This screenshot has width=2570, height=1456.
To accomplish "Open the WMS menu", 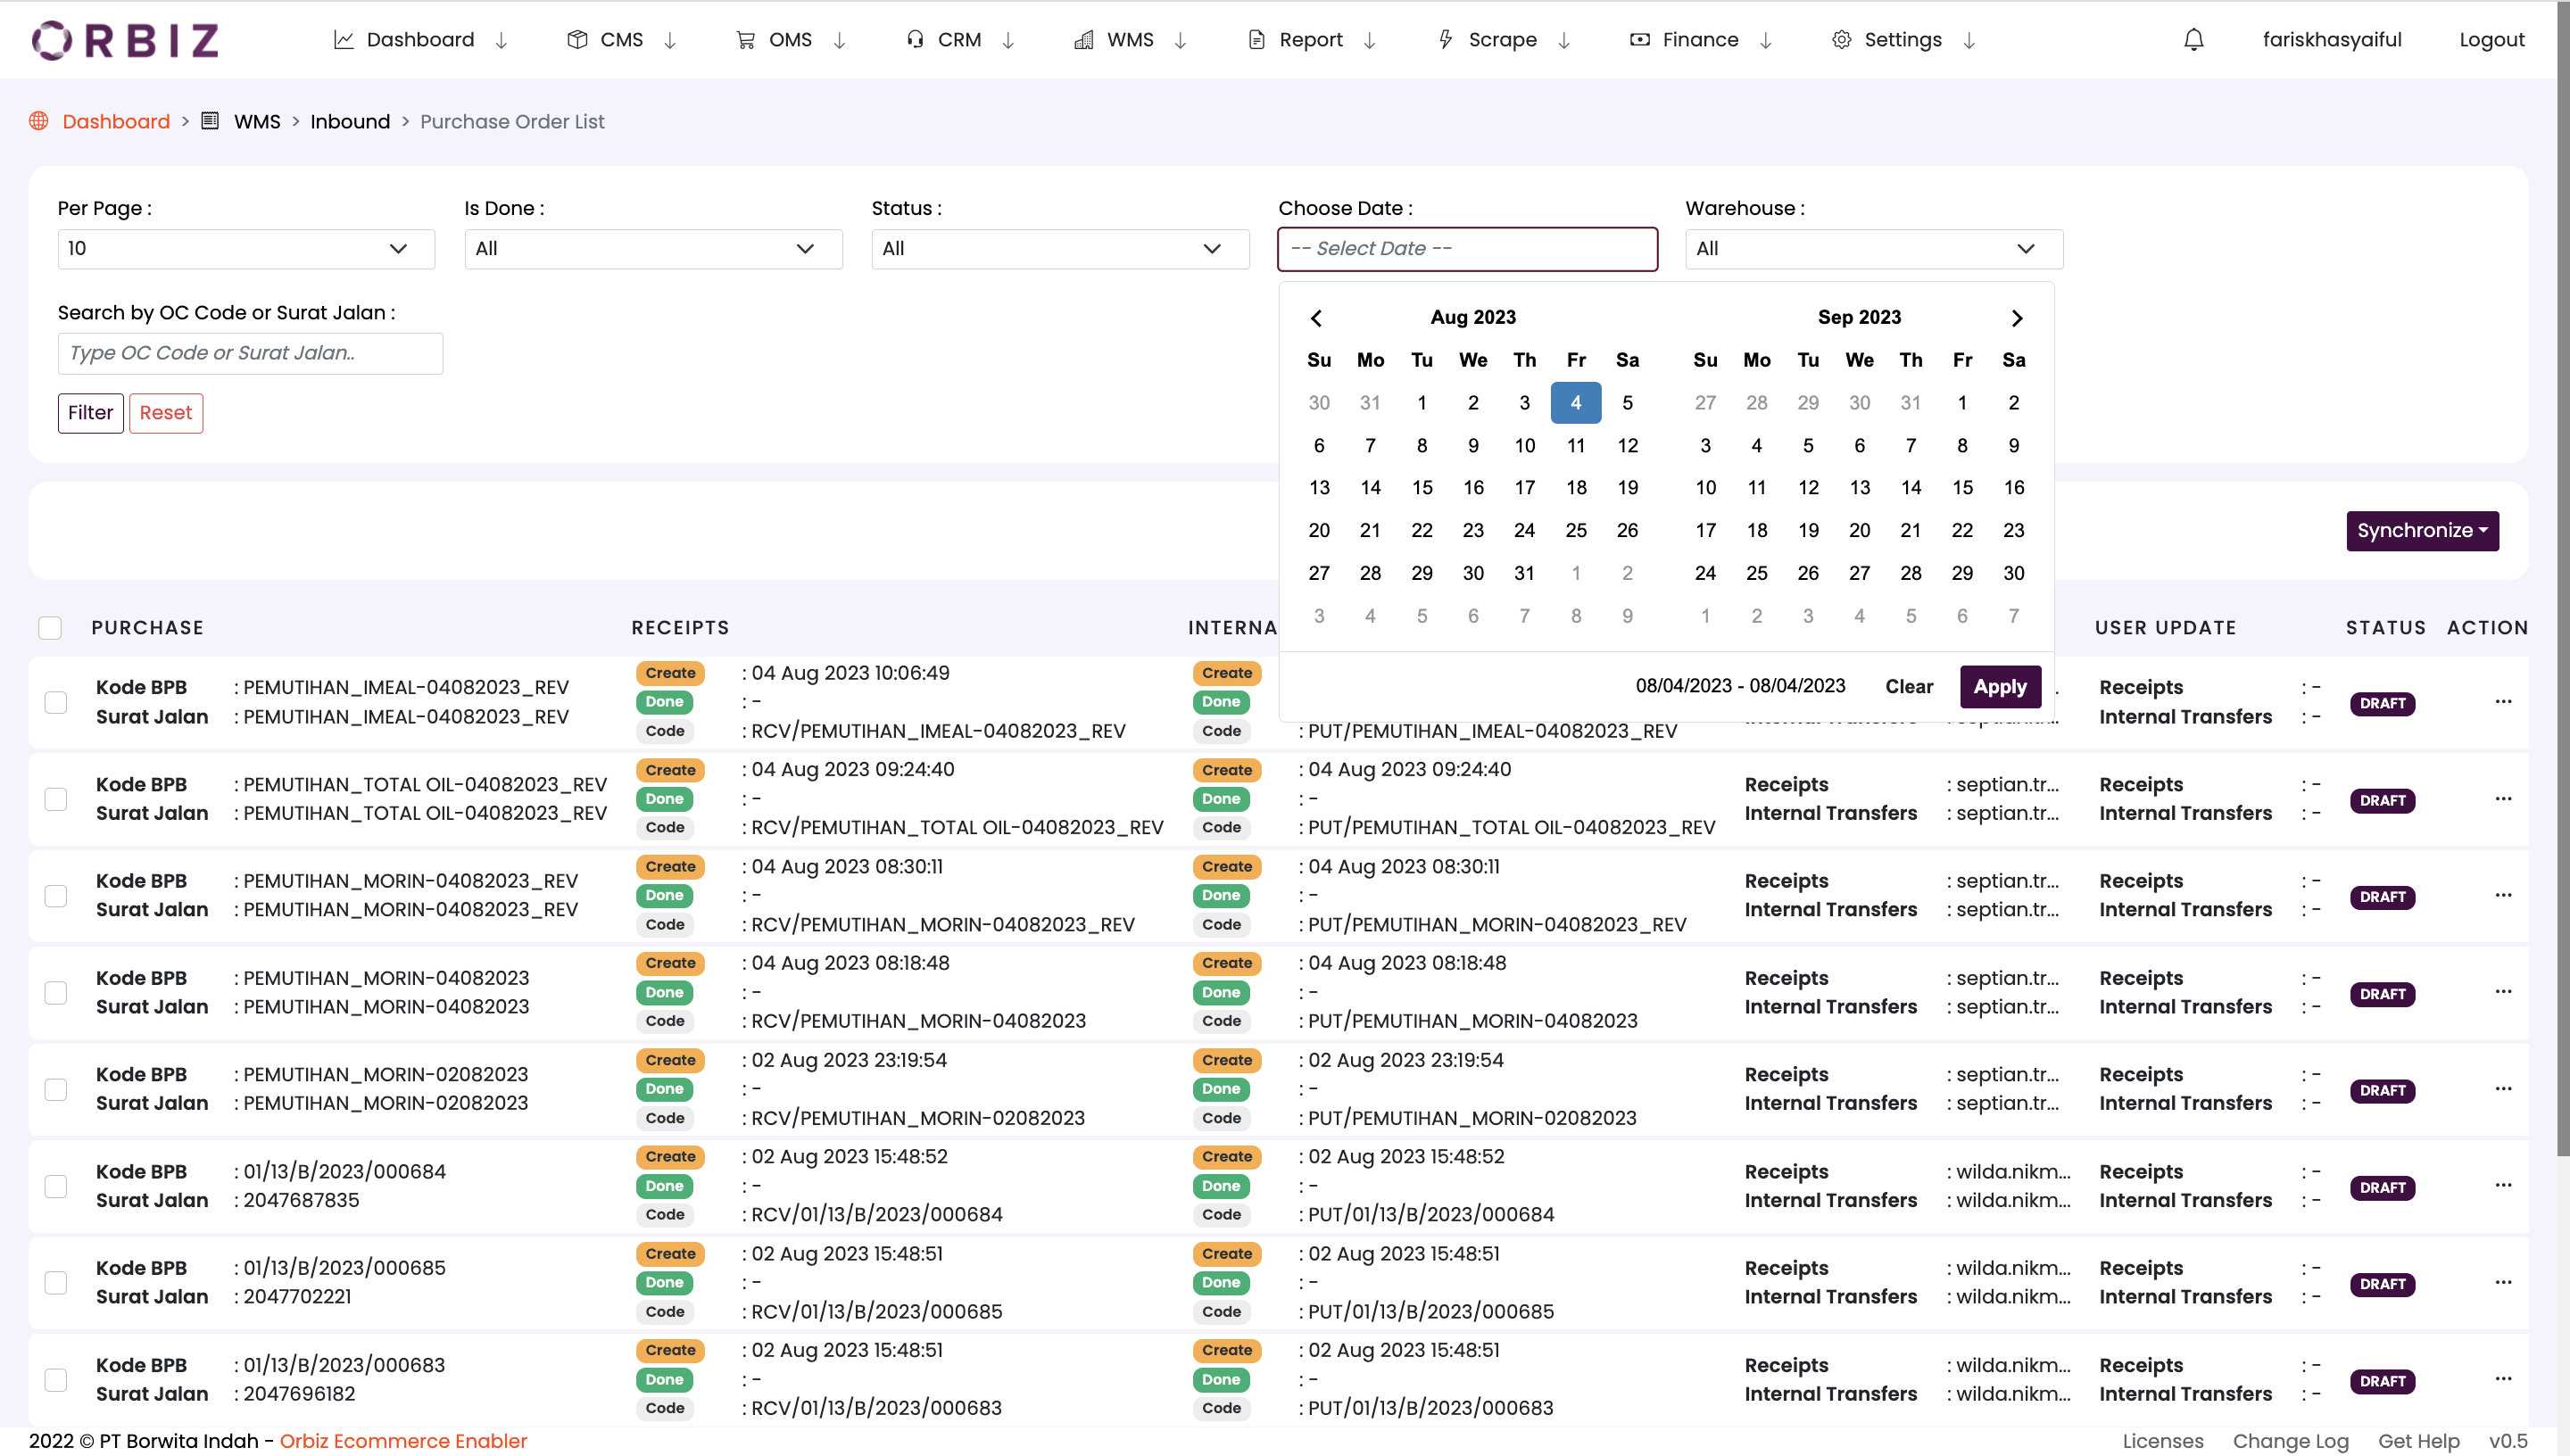I will coord(1130,40).
